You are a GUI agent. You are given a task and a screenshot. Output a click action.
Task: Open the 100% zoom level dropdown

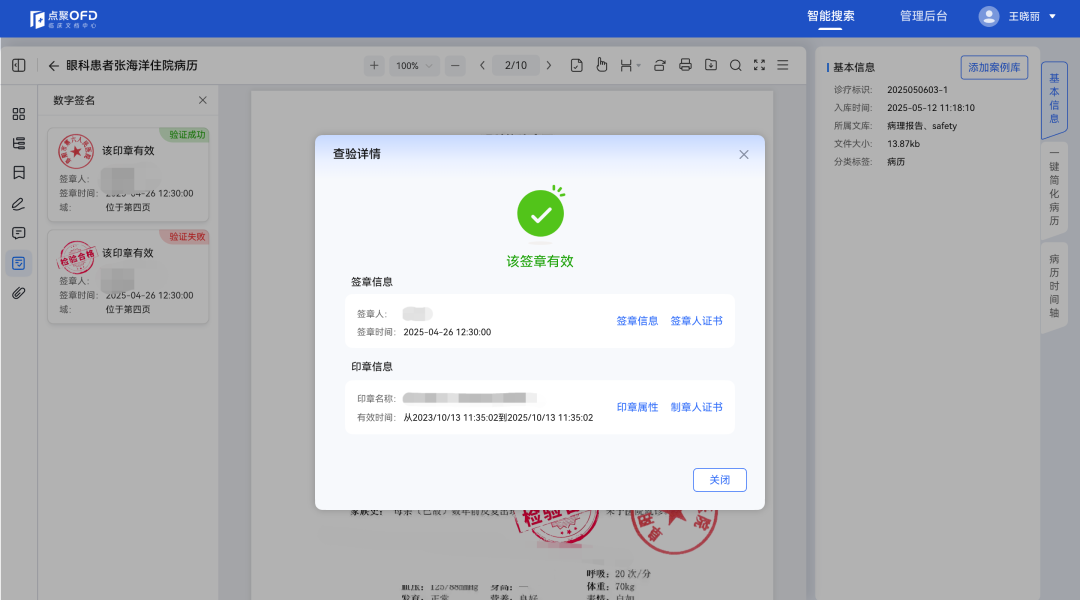[414, 66]
